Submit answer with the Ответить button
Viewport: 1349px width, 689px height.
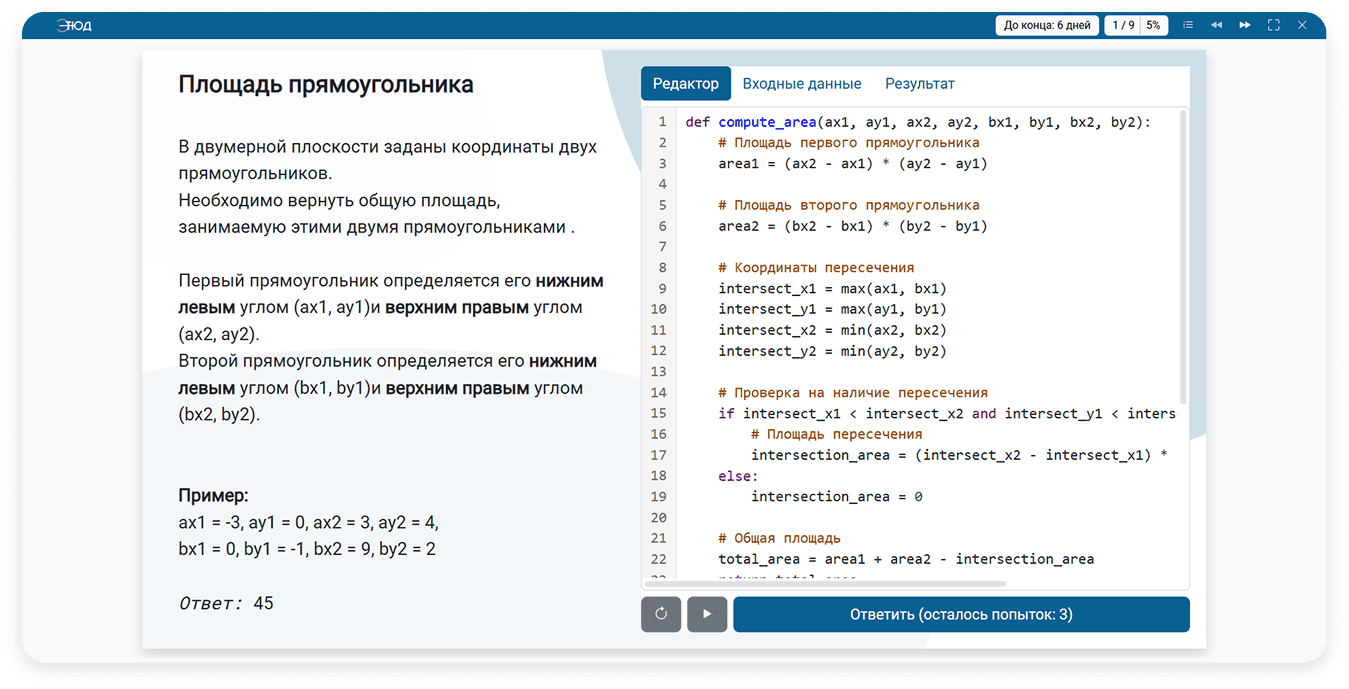pyautogui.click(x=961, y=614)
